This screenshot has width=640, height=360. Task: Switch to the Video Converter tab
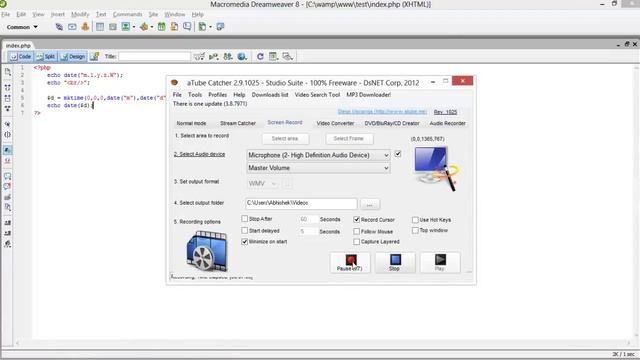pos(335,123)
